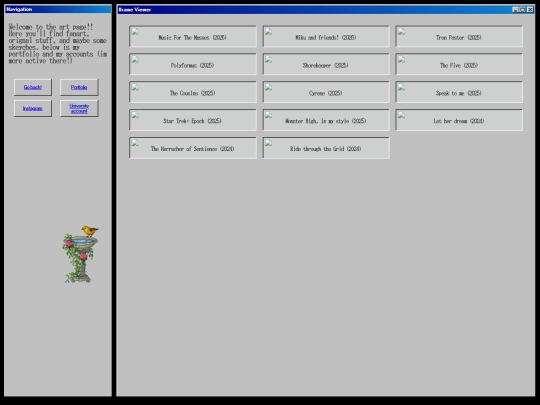Open The Cousins (2025) artwork card
Viewport: 540px width, 405px height.
193,92
